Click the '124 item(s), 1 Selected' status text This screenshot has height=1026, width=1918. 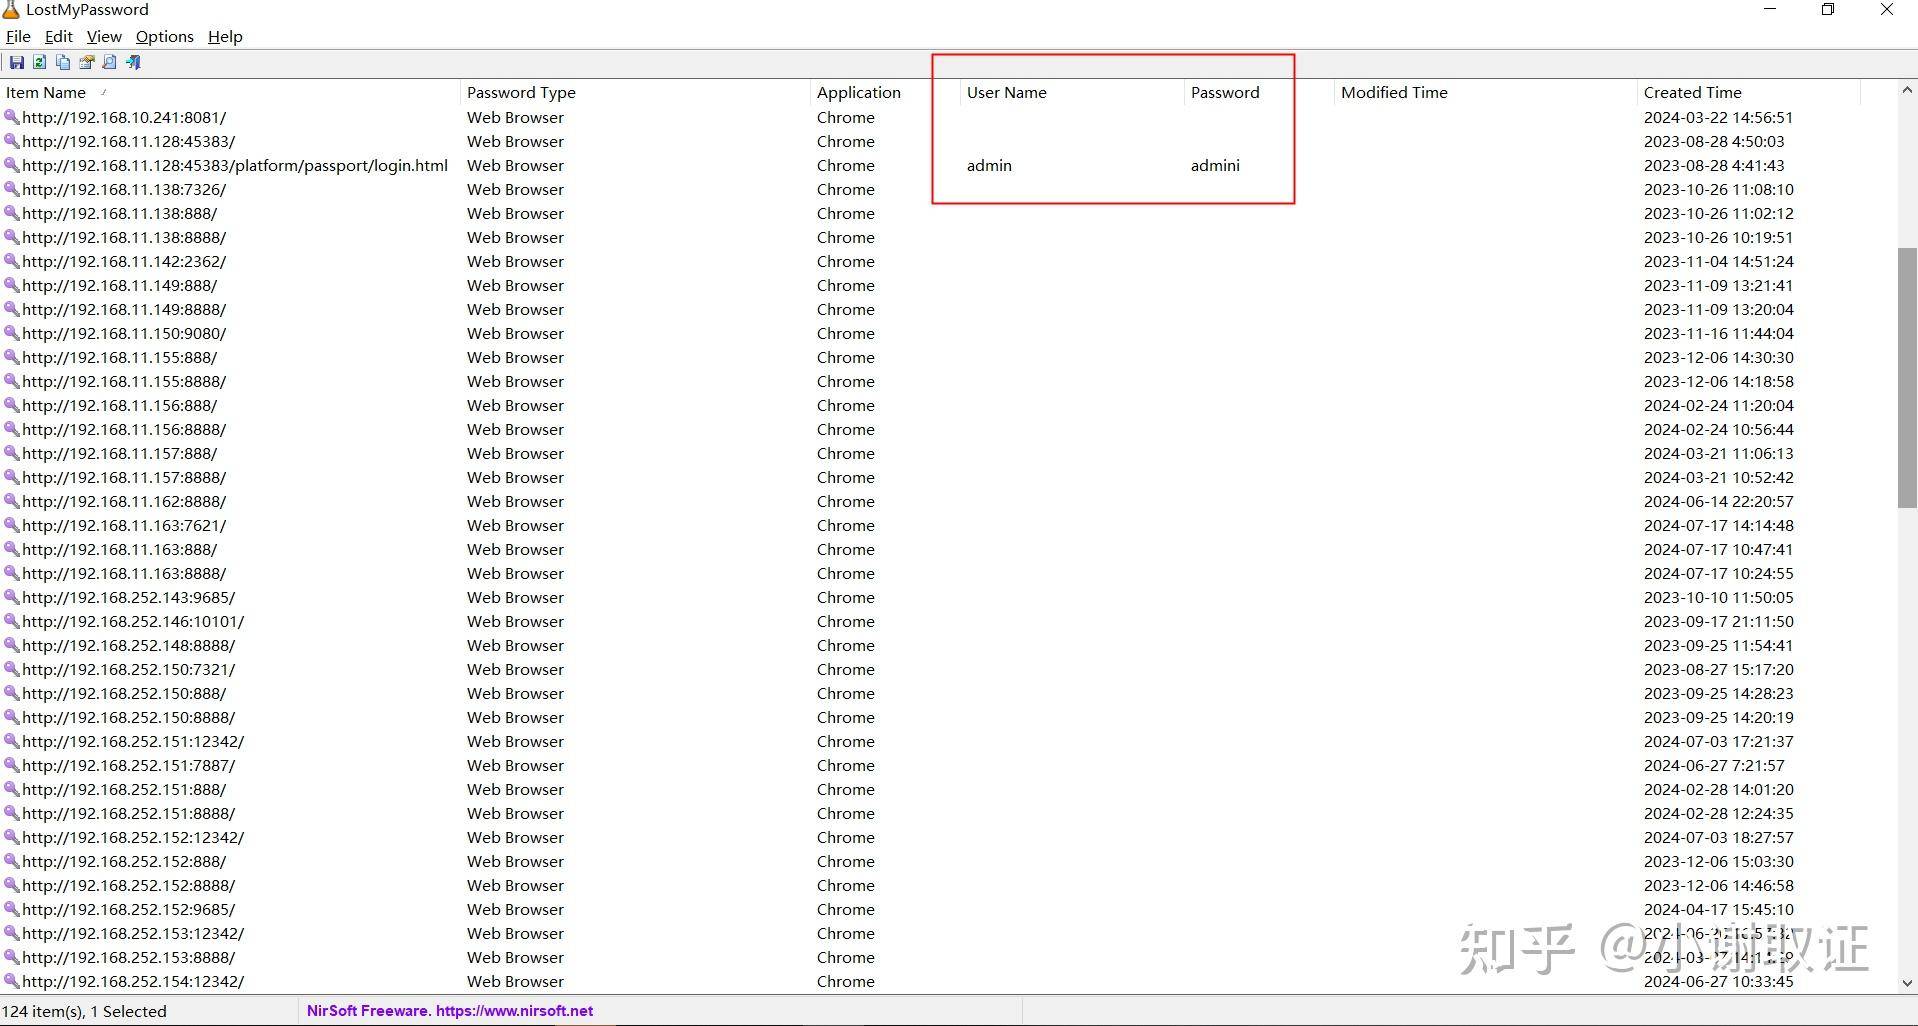tap(85, 1011)
